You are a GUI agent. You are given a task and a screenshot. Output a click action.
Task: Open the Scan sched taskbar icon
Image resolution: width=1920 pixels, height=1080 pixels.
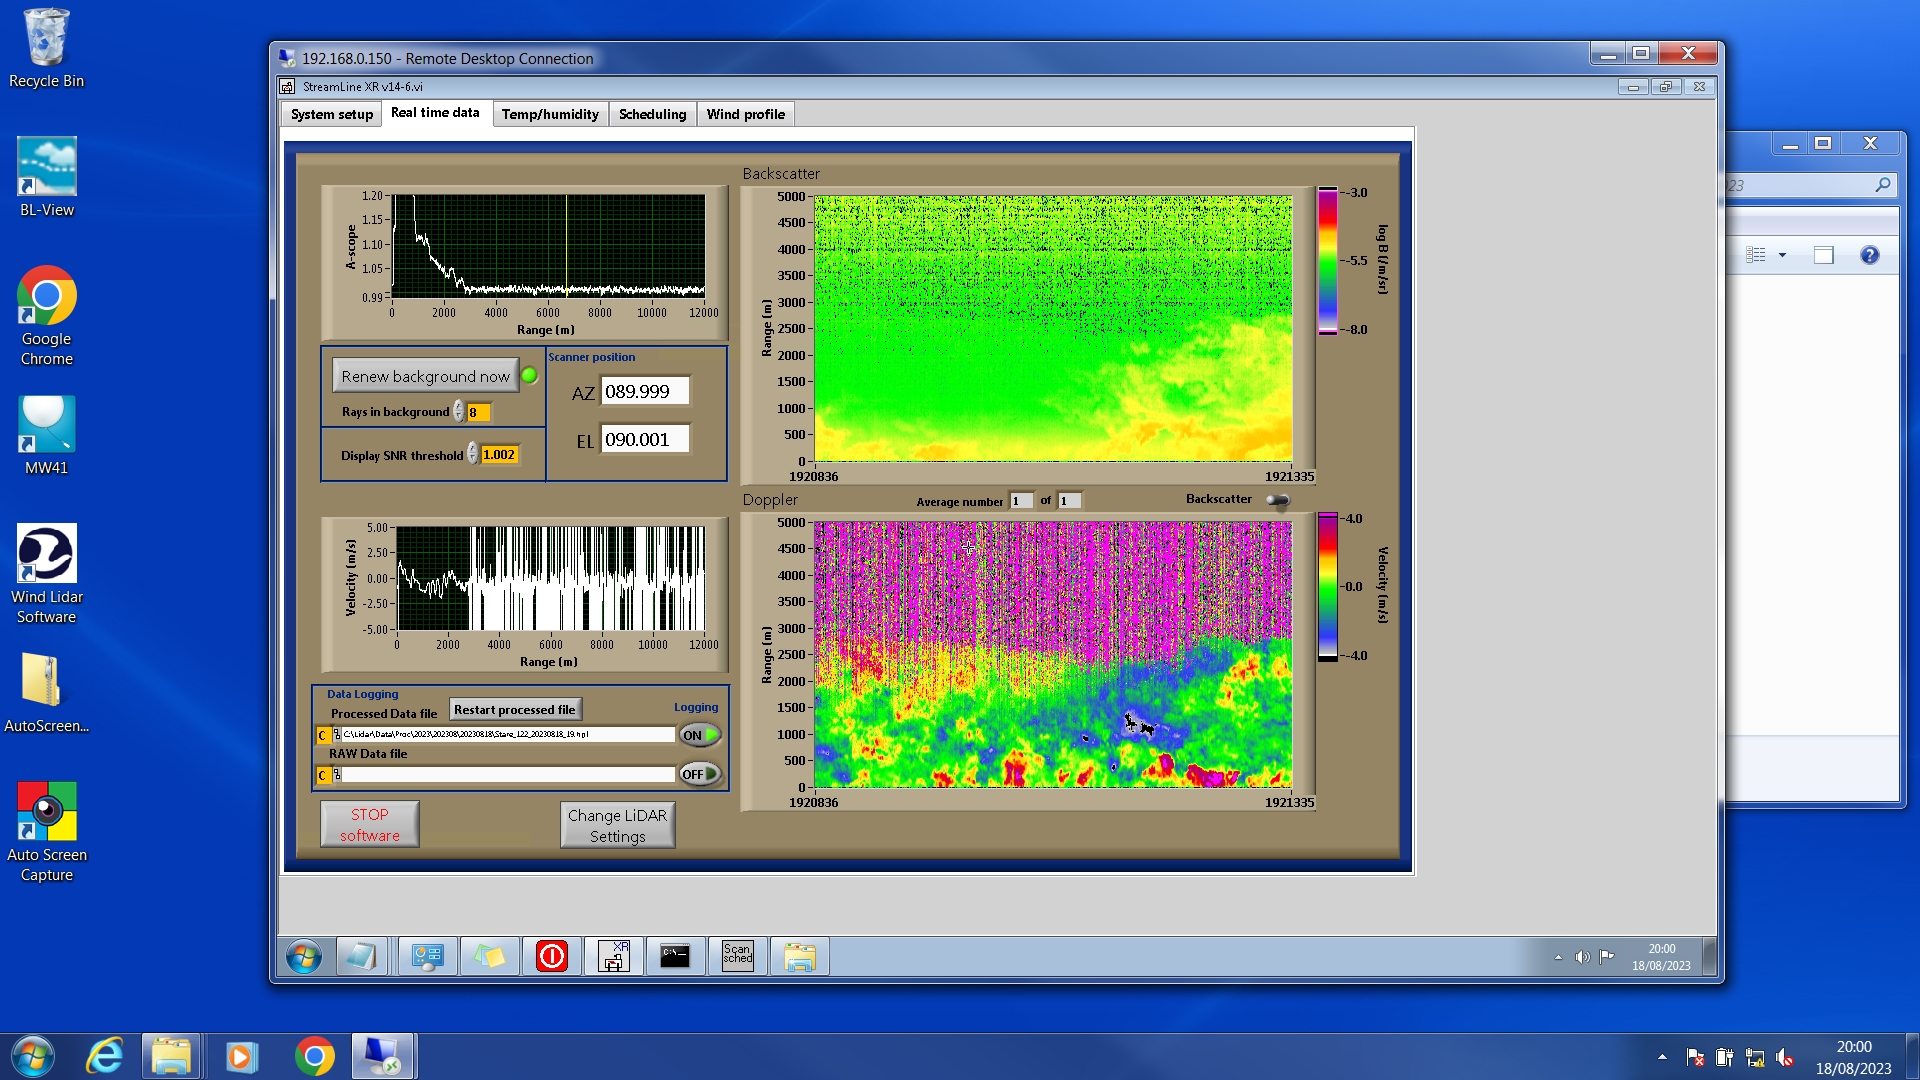click(x=737, y=957)
